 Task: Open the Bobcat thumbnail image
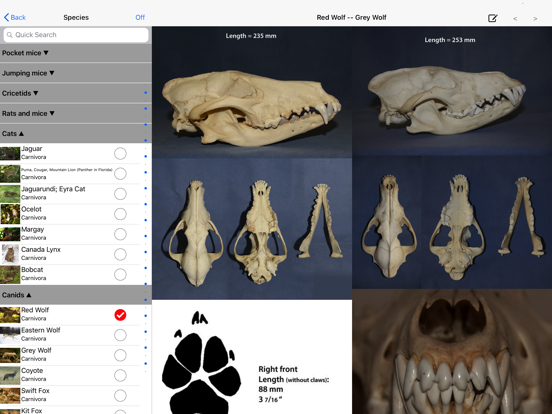(10, 275)
